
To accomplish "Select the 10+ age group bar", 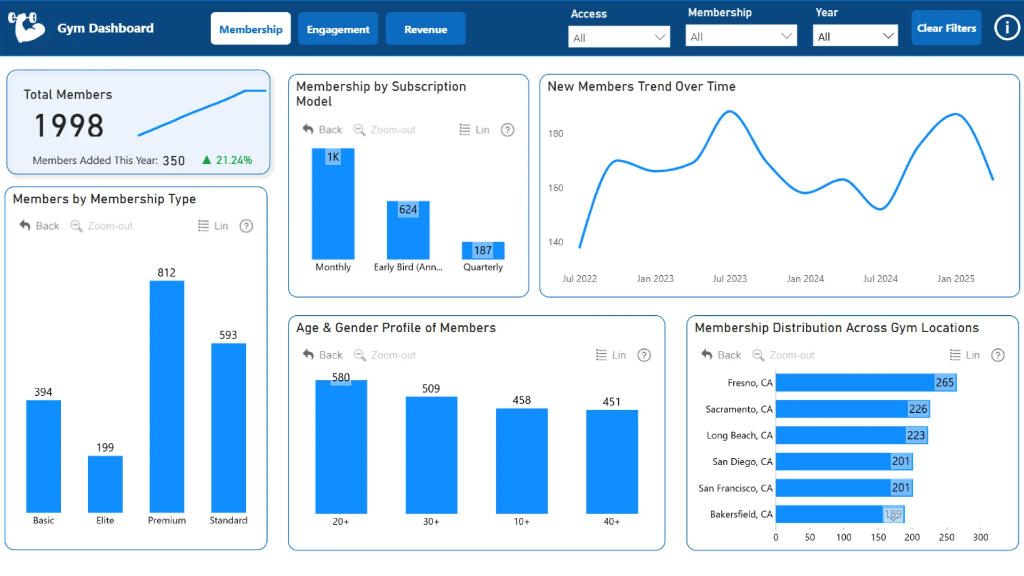I will 522,461.
